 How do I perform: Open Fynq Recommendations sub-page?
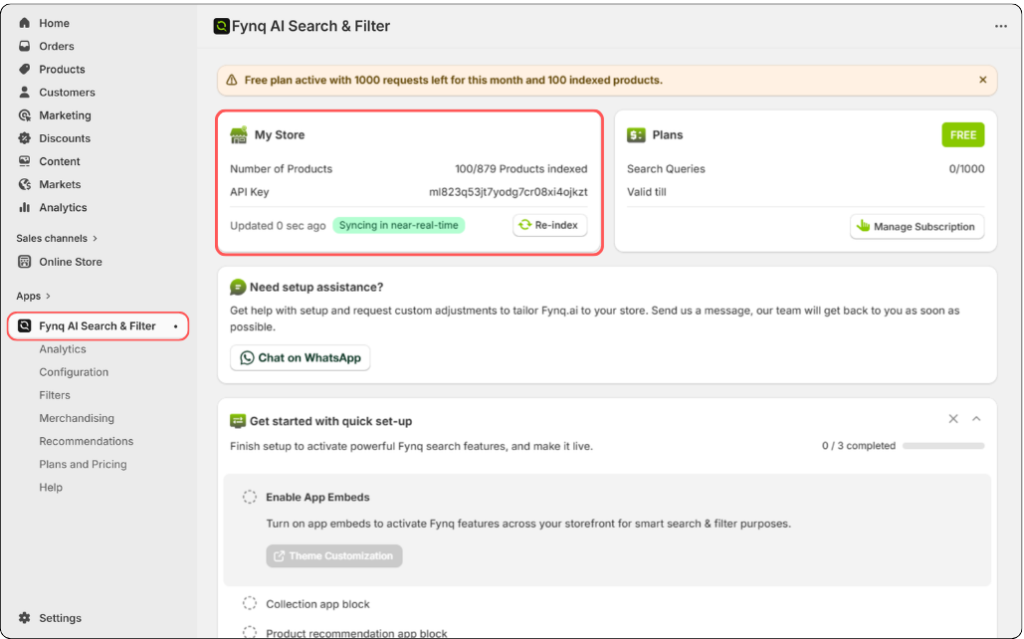[86, 441]
